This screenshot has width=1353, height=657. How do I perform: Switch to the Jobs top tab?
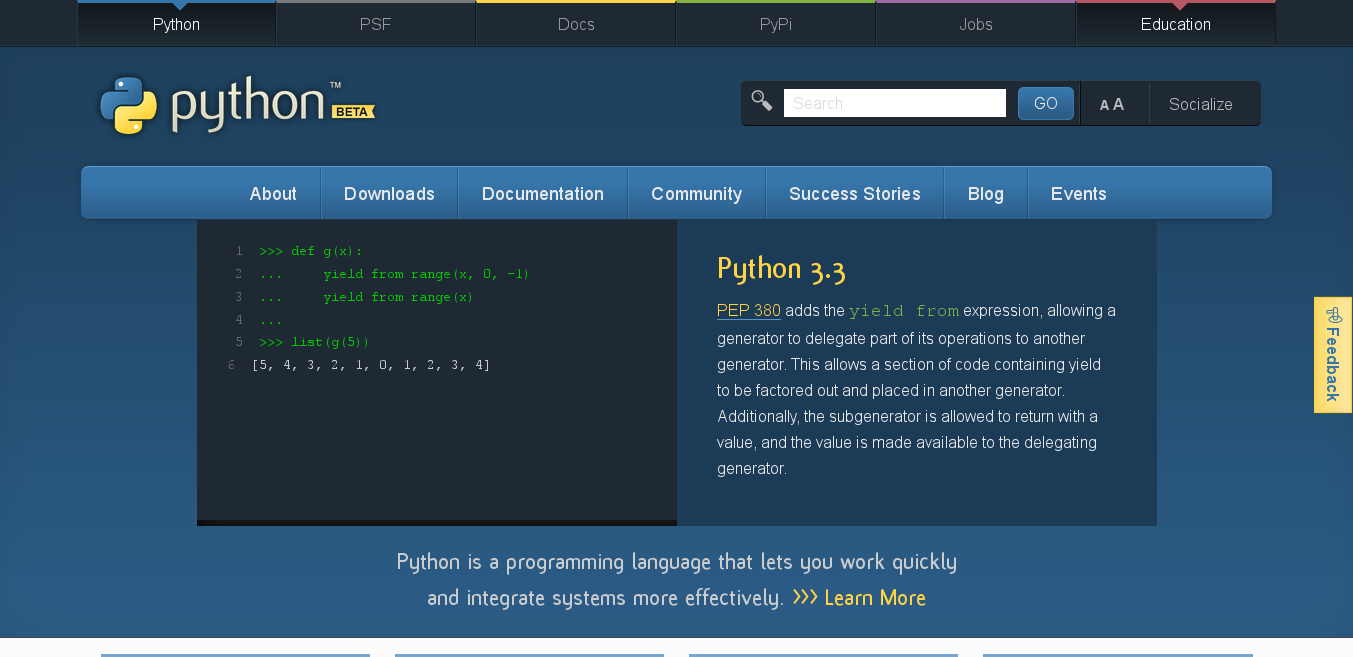tap(976, 24)
